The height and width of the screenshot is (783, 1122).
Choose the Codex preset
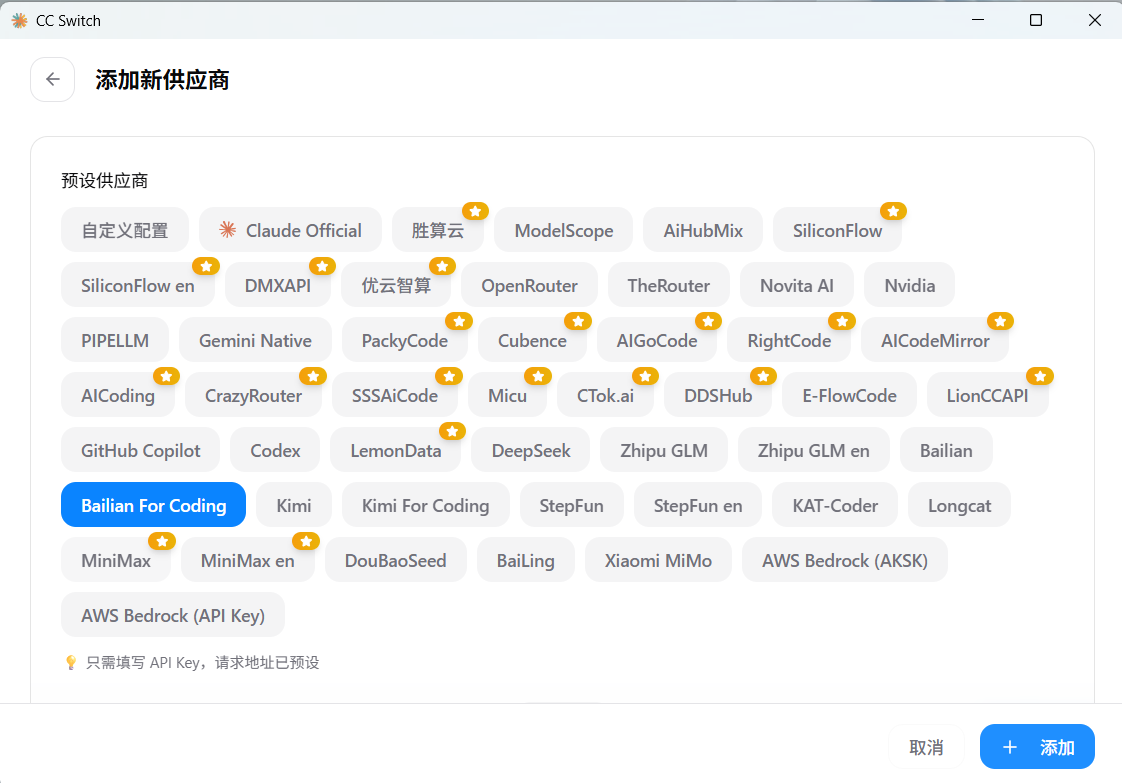pyautogui.click(x=275, y=451)
